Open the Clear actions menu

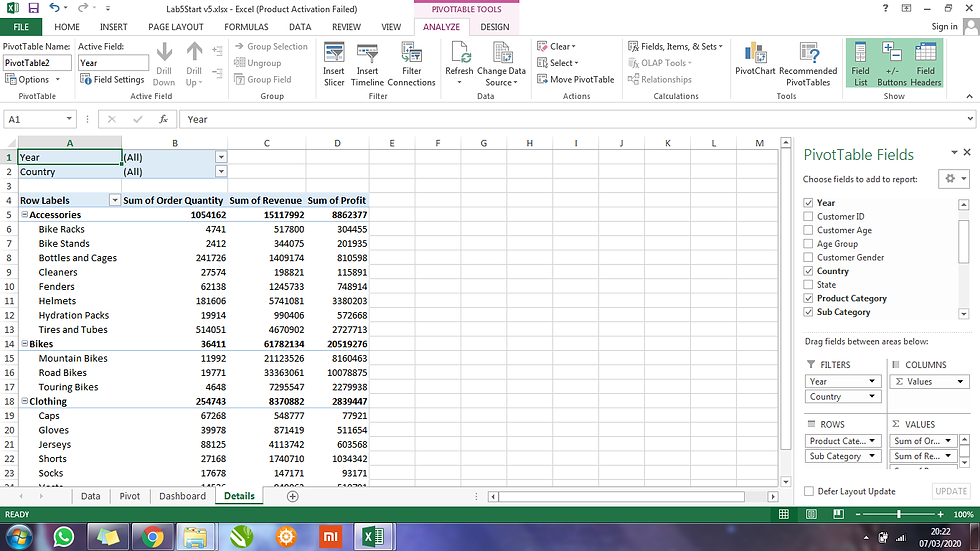point(556,46)
